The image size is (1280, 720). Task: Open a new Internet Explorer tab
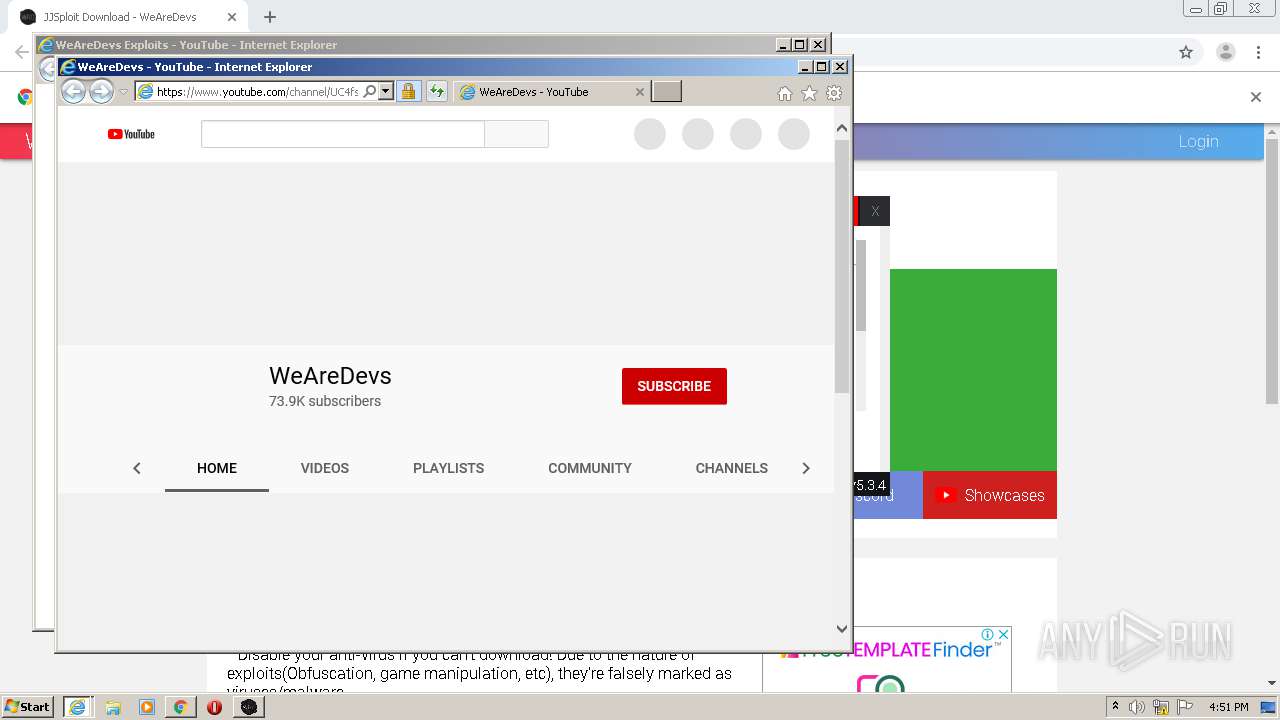click(x=666, y=91)
